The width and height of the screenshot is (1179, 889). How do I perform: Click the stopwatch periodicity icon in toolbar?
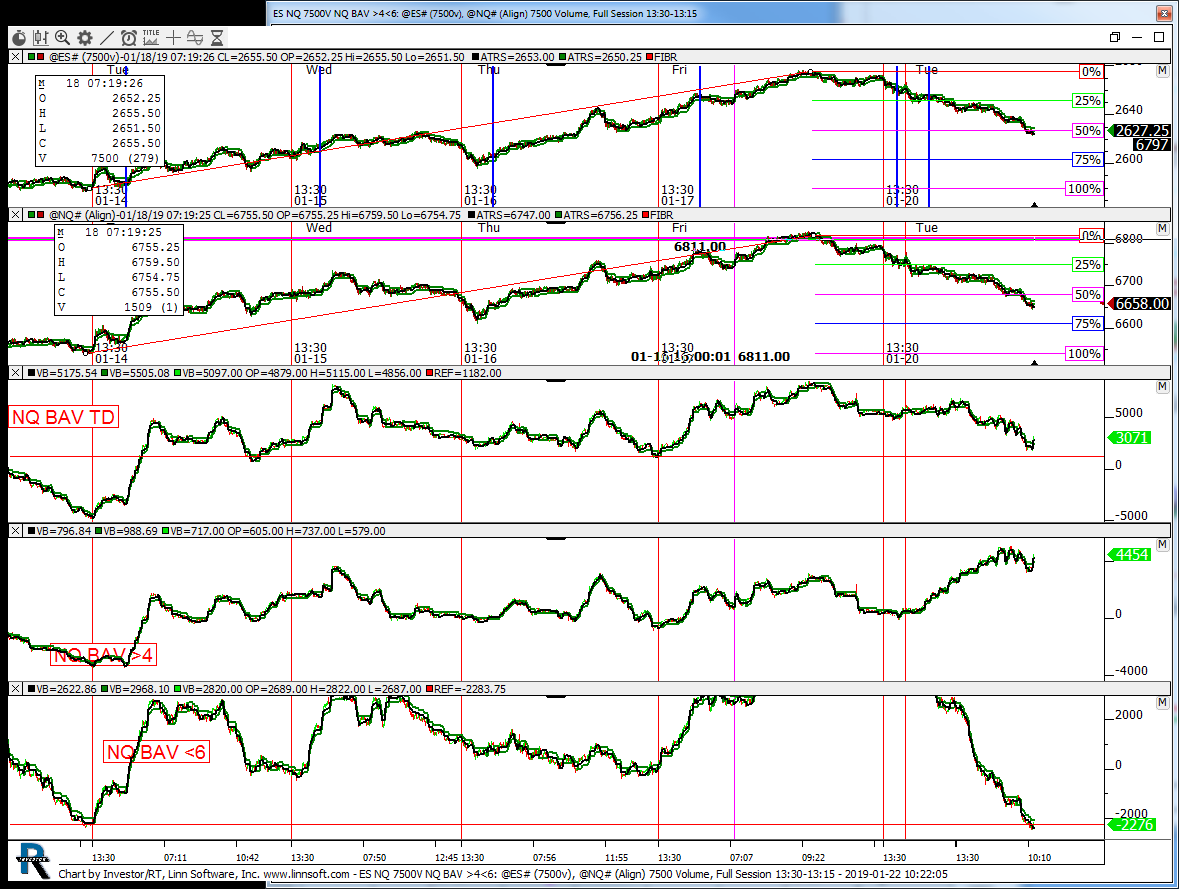(18, 38)
